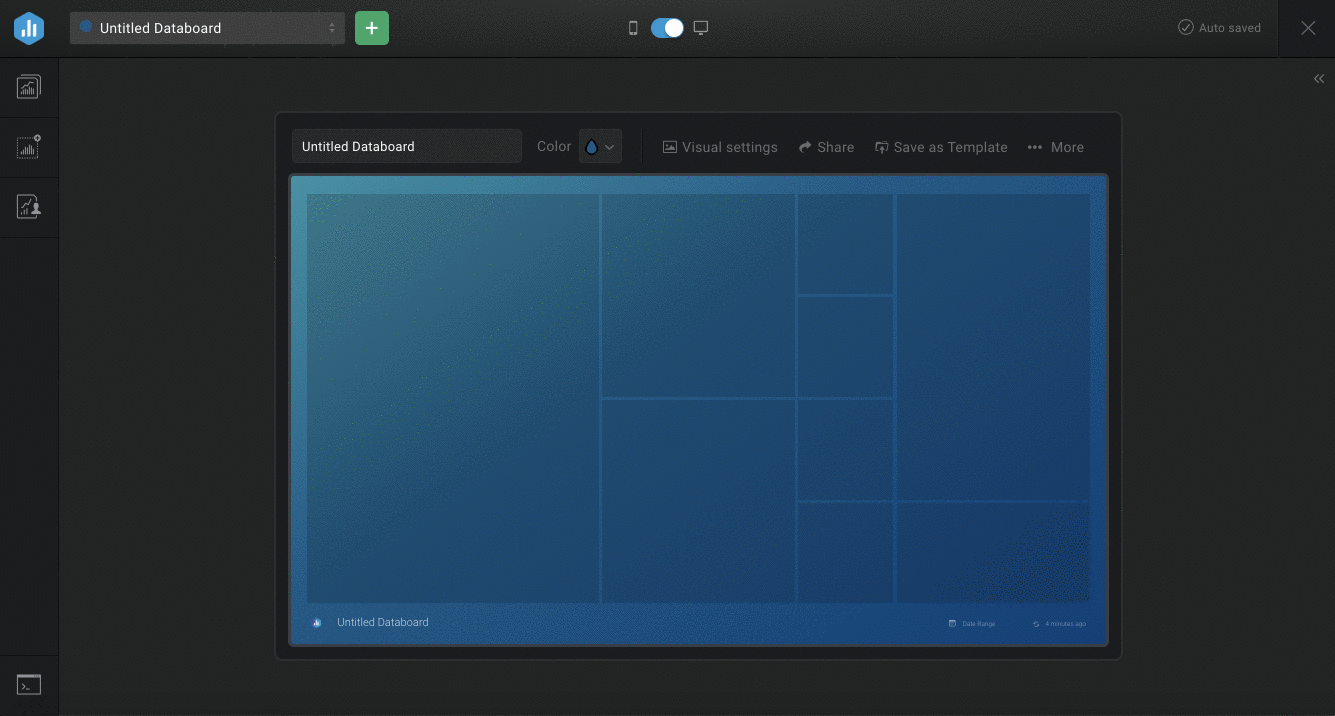Click the Untitled Databoard name input field
The width and height of the screenshot is (1335, 716).
[406, 147]
